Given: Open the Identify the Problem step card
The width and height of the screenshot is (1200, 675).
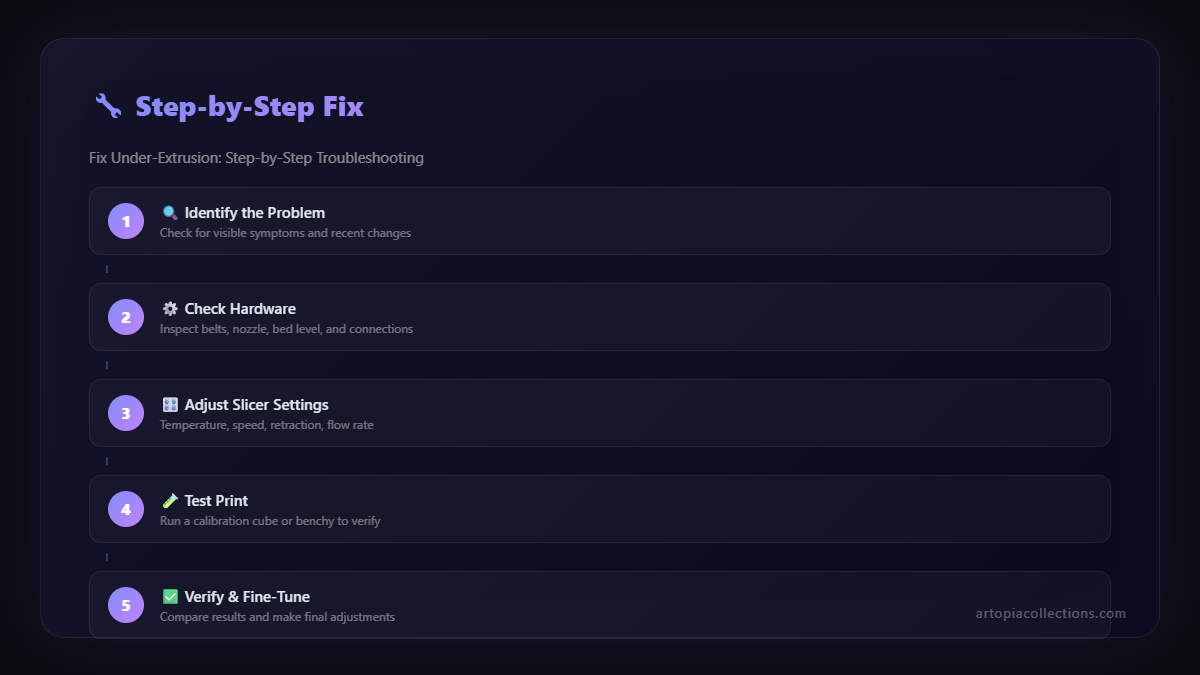Looking at the screenshot, I should (x=600, y=220).
